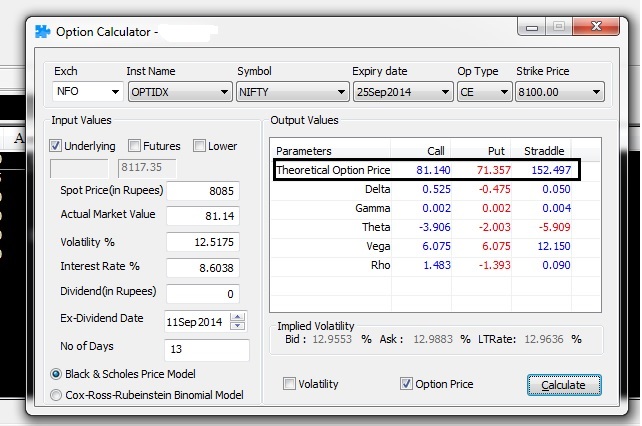Minimize the Option Calculator window
Image resolution: width=642 pixels, height=426 pixels.
coord(531,27)
